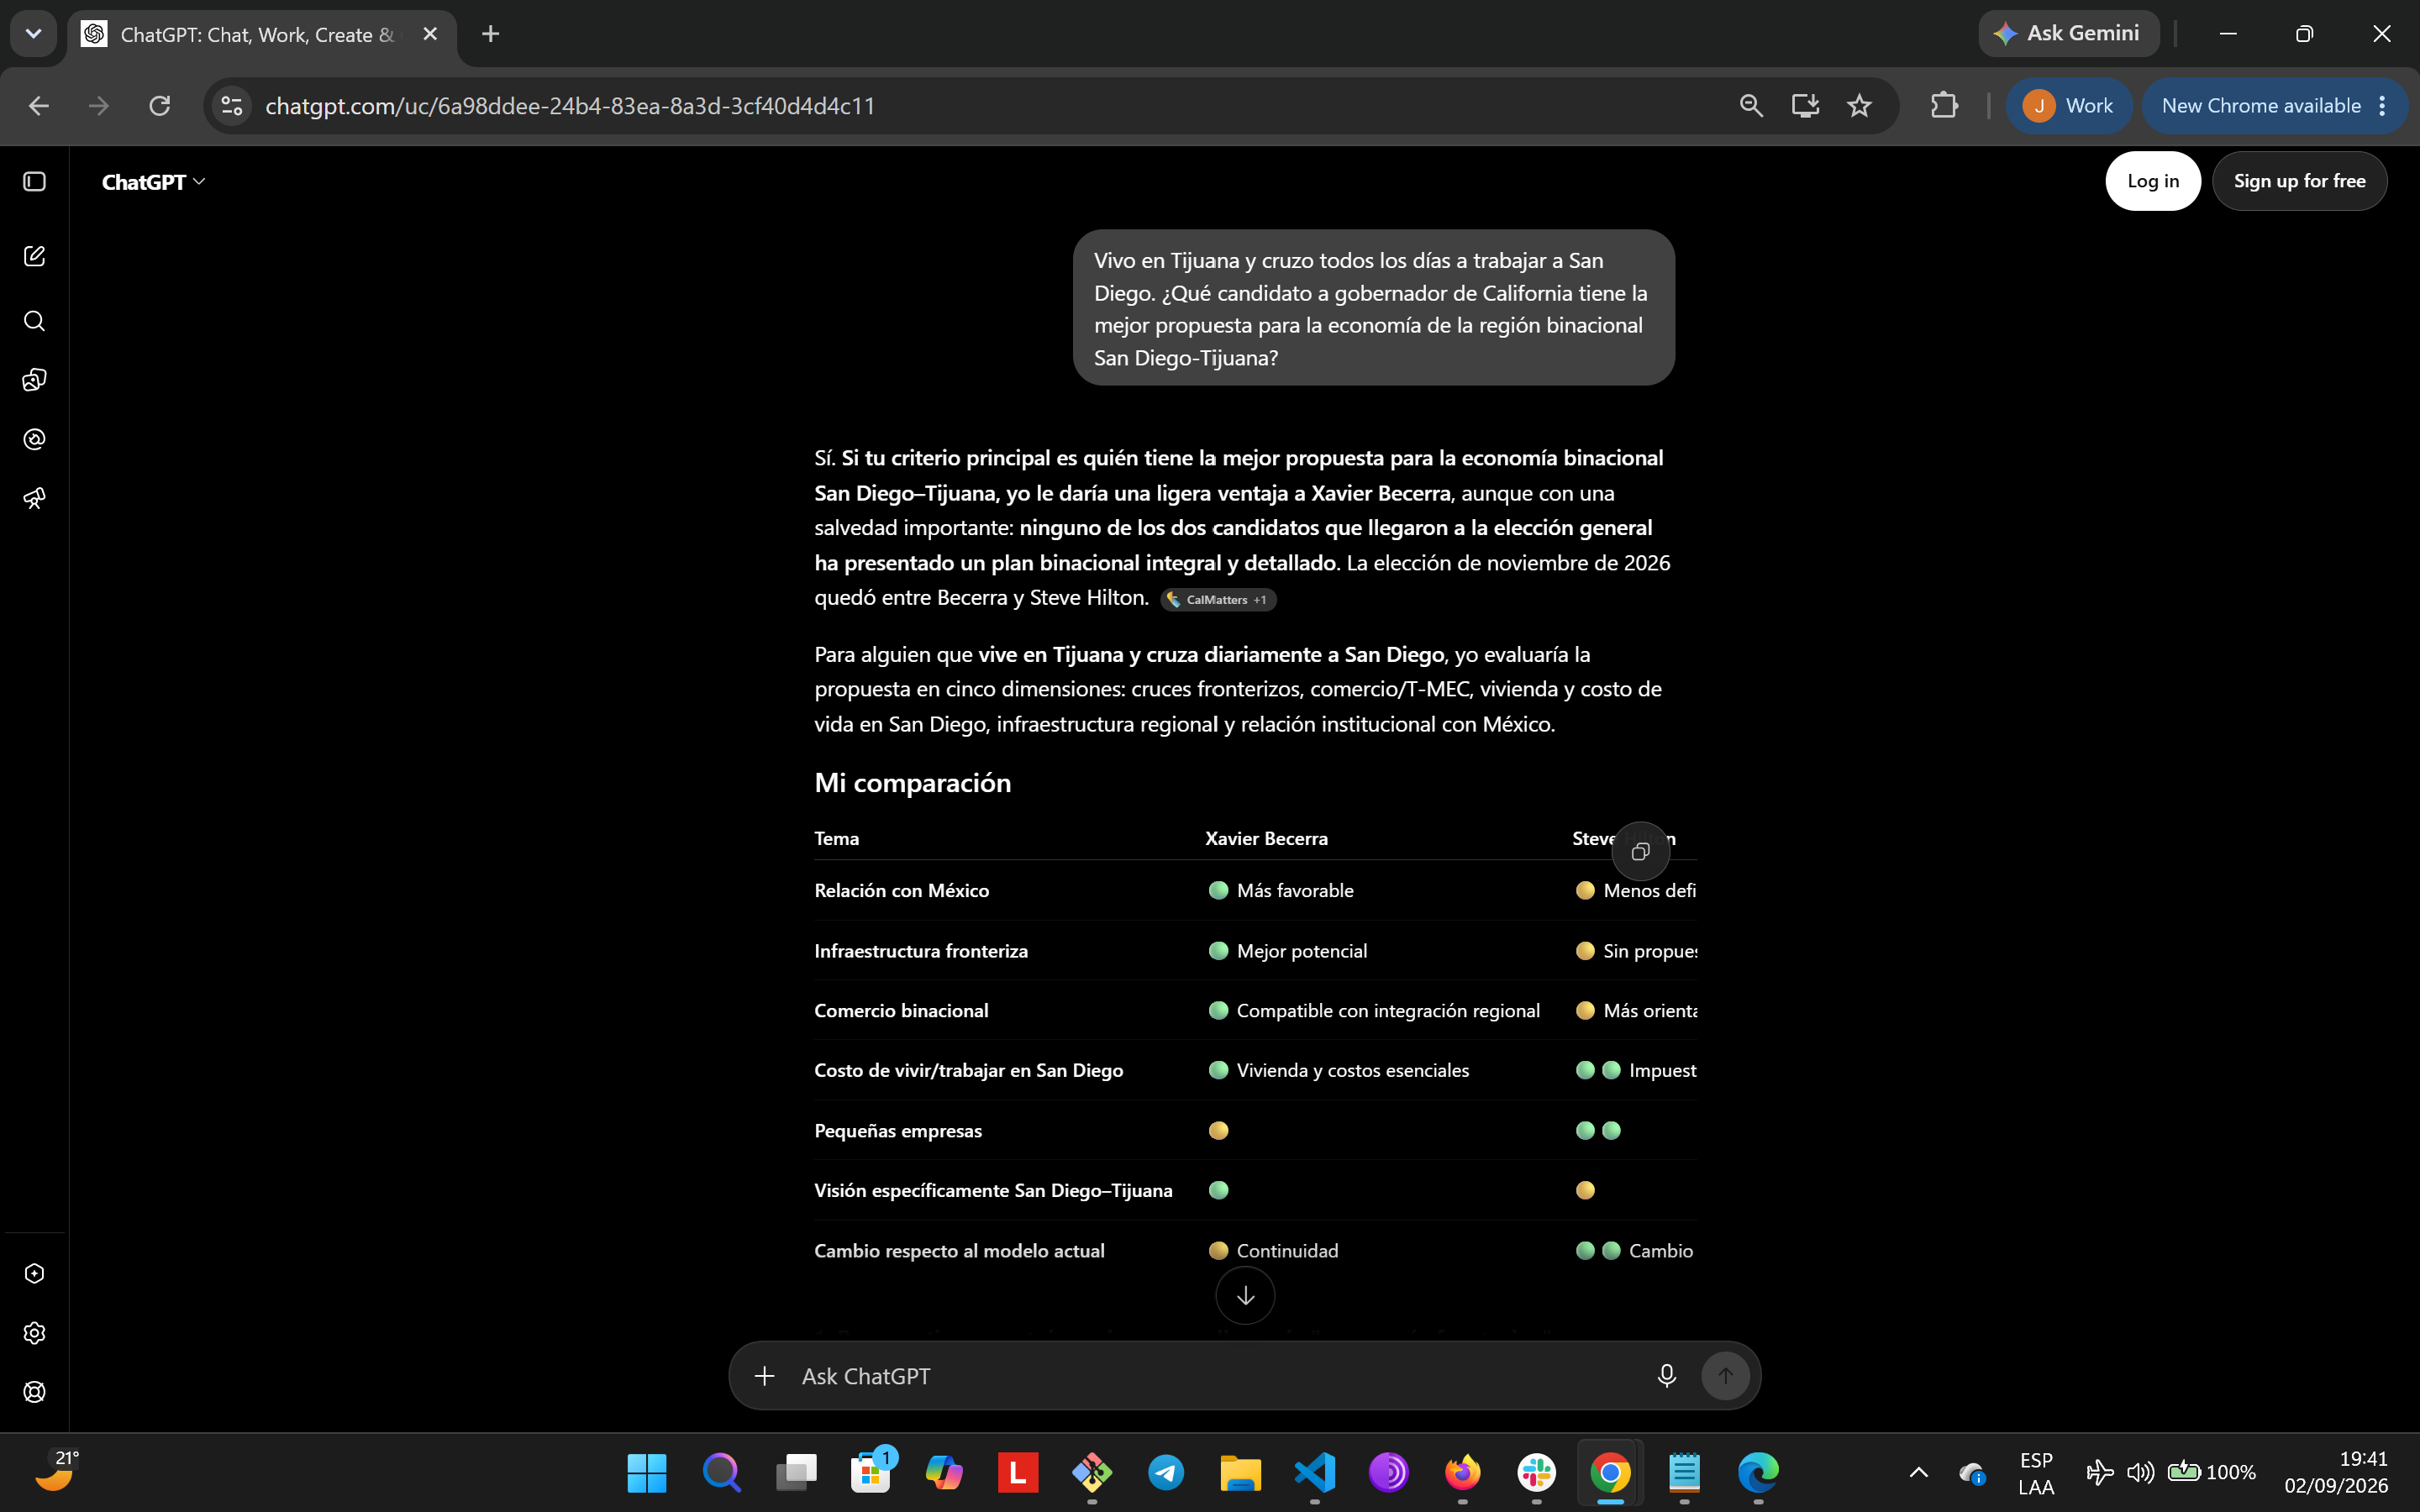Open the volume control in the system tray
Image resolution: width=2420 pixels, height=1512 pixels.
(2141, 1472)
